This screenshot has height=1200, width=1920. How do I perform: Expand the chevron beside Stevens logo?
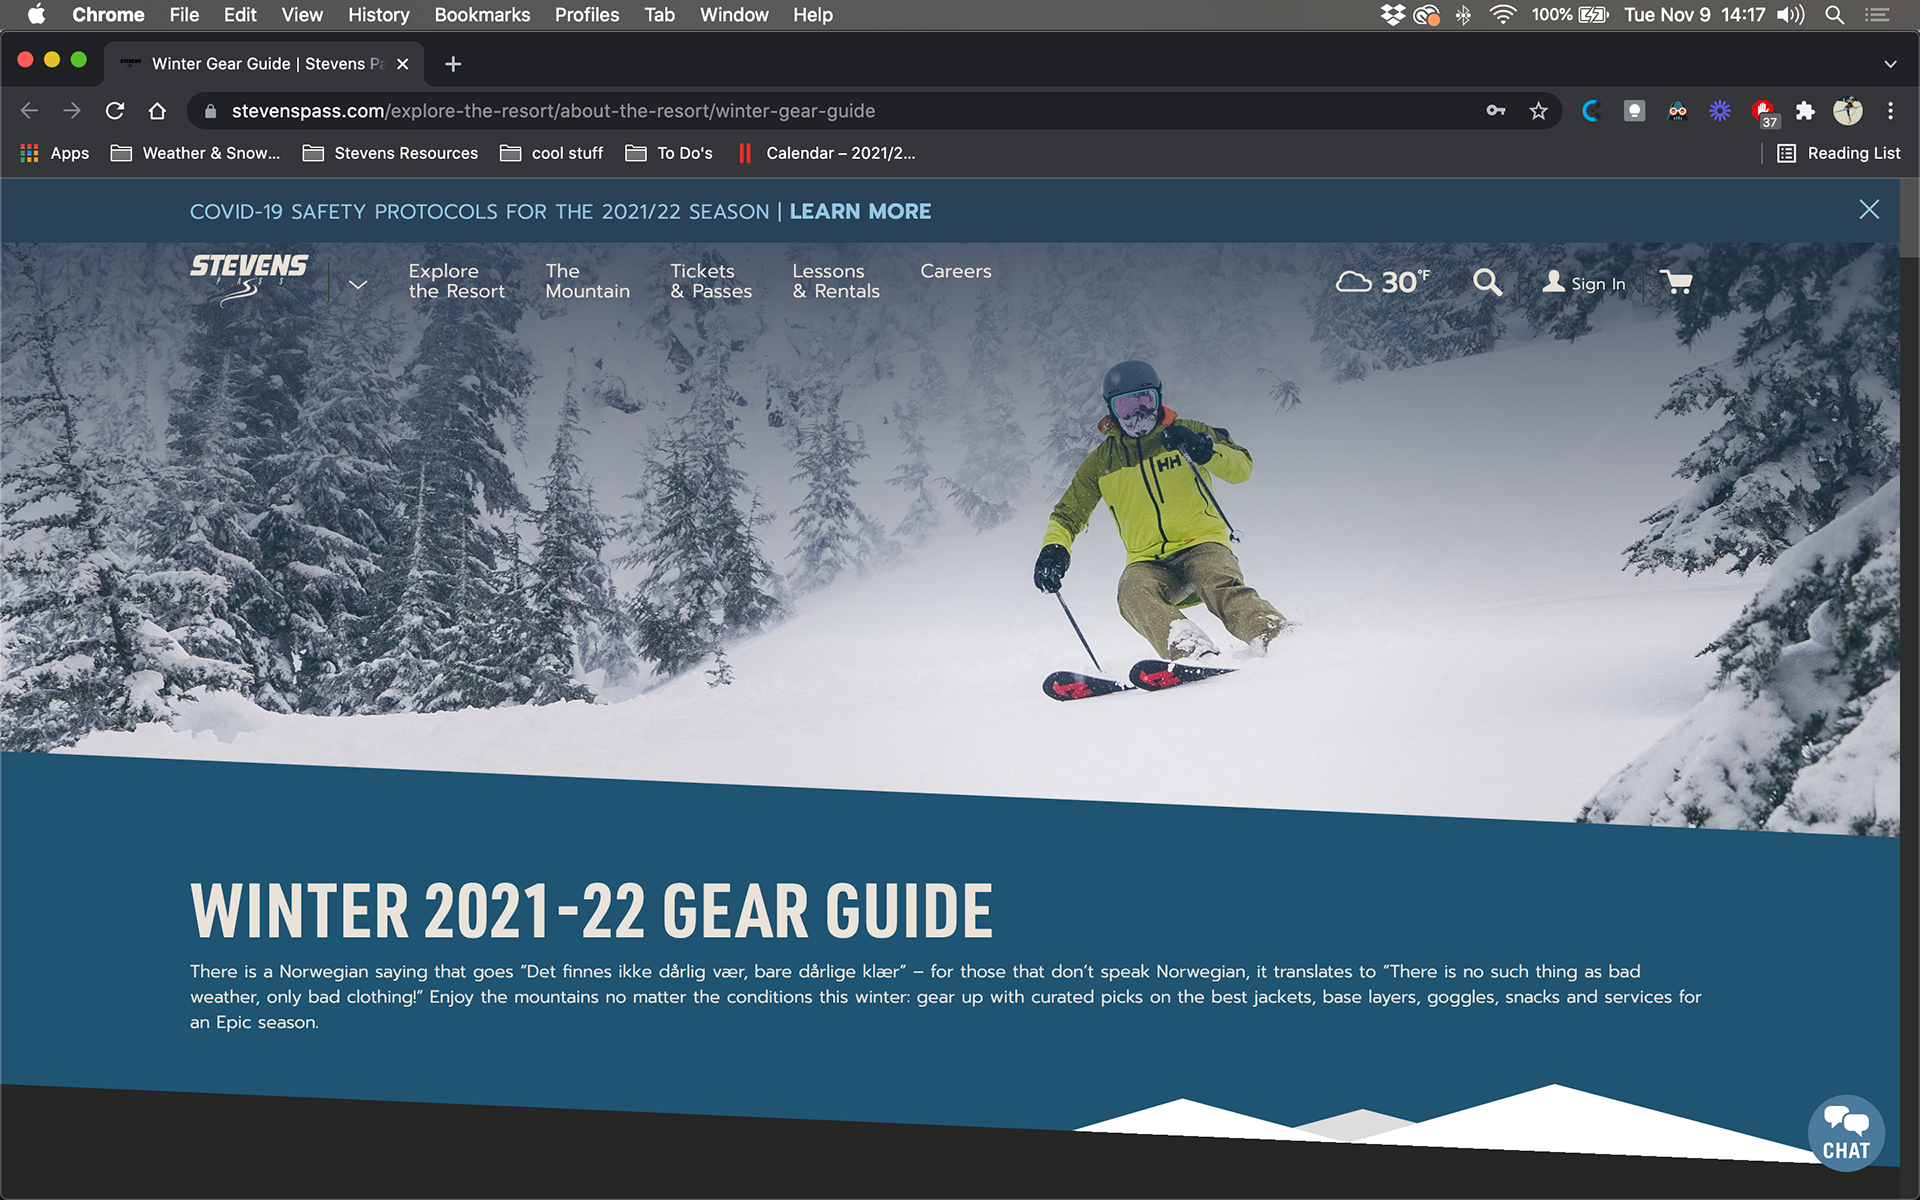coord(358,285)
